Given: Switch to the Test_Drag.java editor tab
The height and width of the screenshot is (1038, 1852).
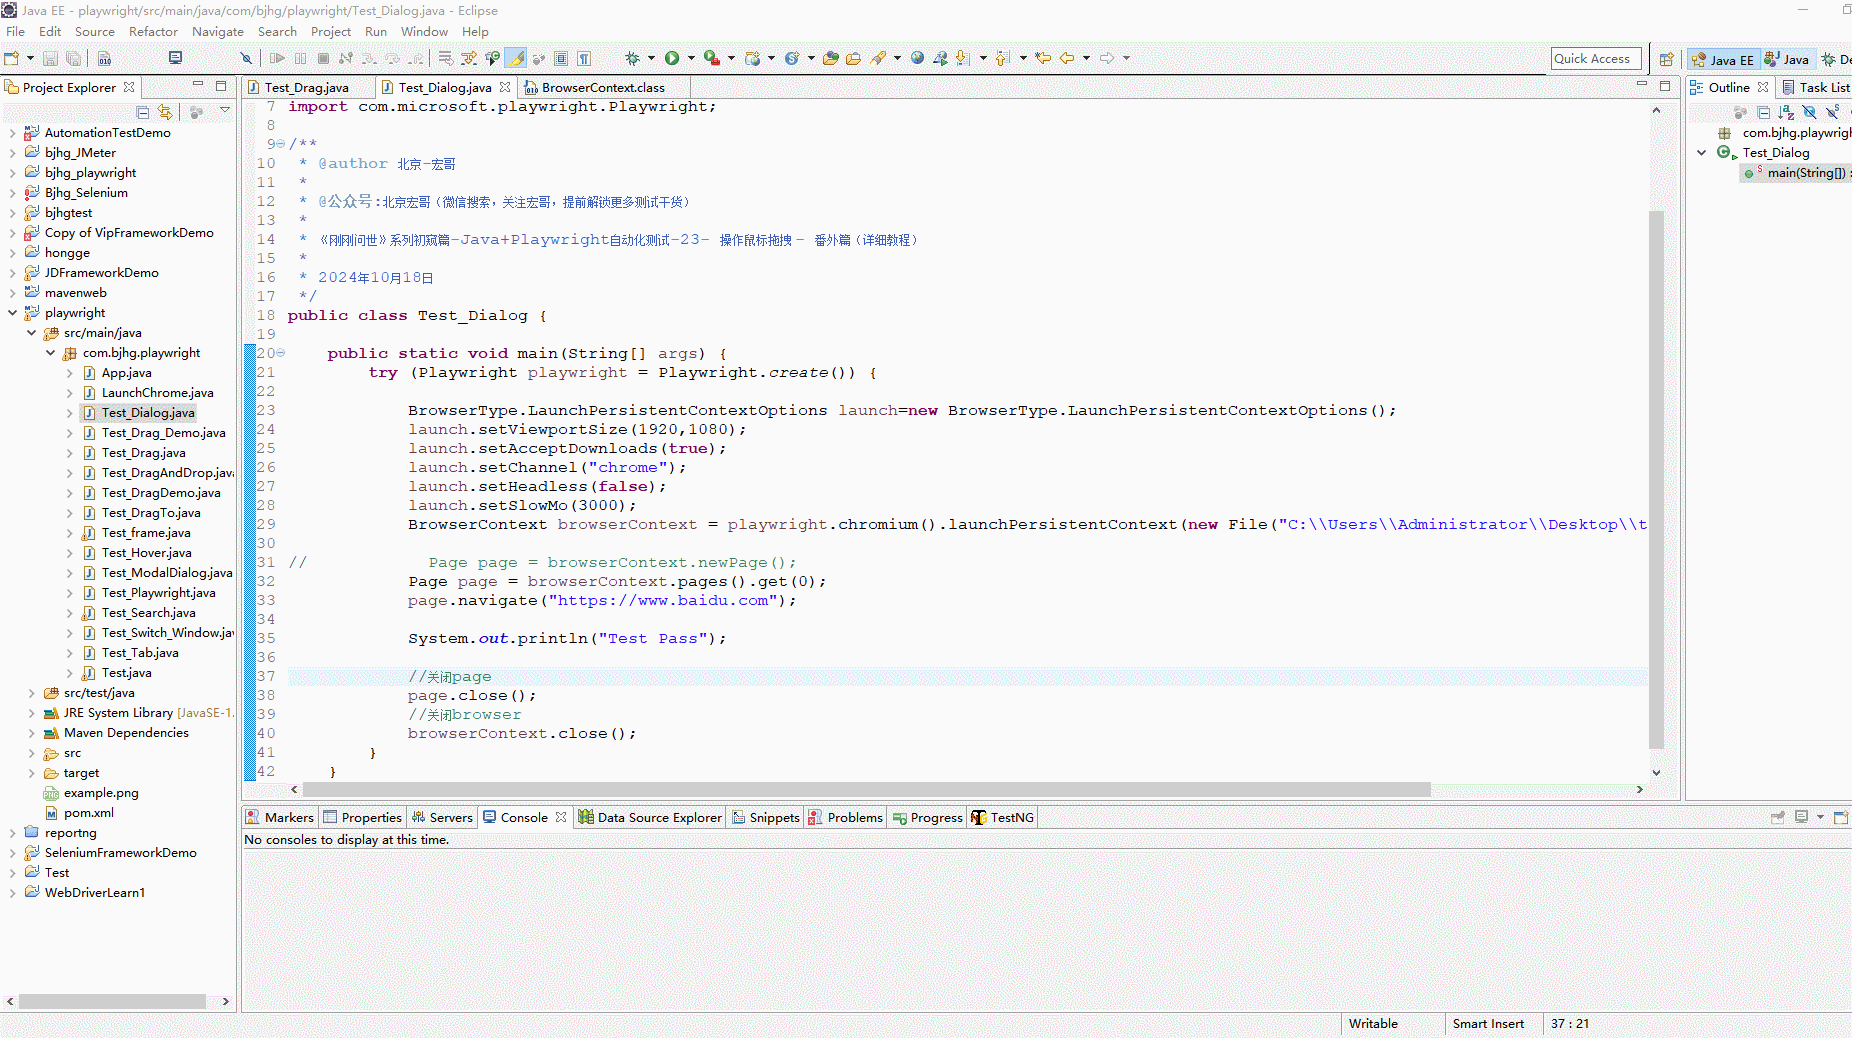Looking at the screenshot, I should [306, 88].
